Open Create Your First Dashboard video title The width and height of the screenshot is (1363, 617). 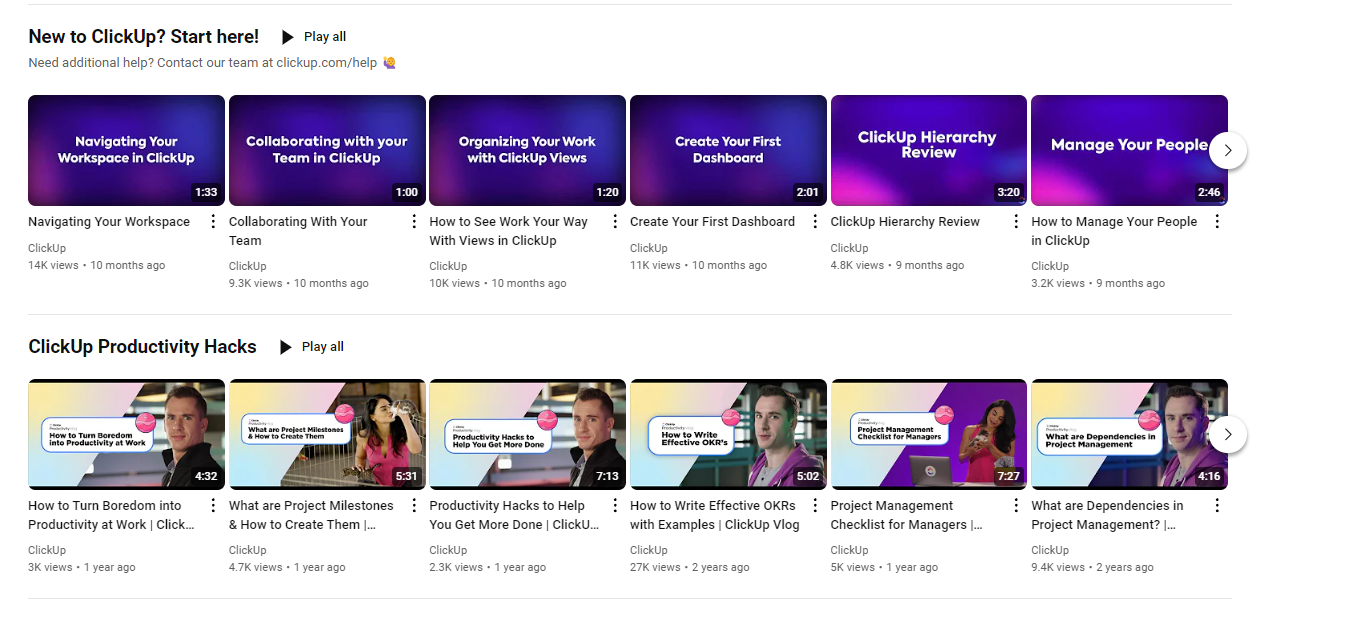pos(712,222)
